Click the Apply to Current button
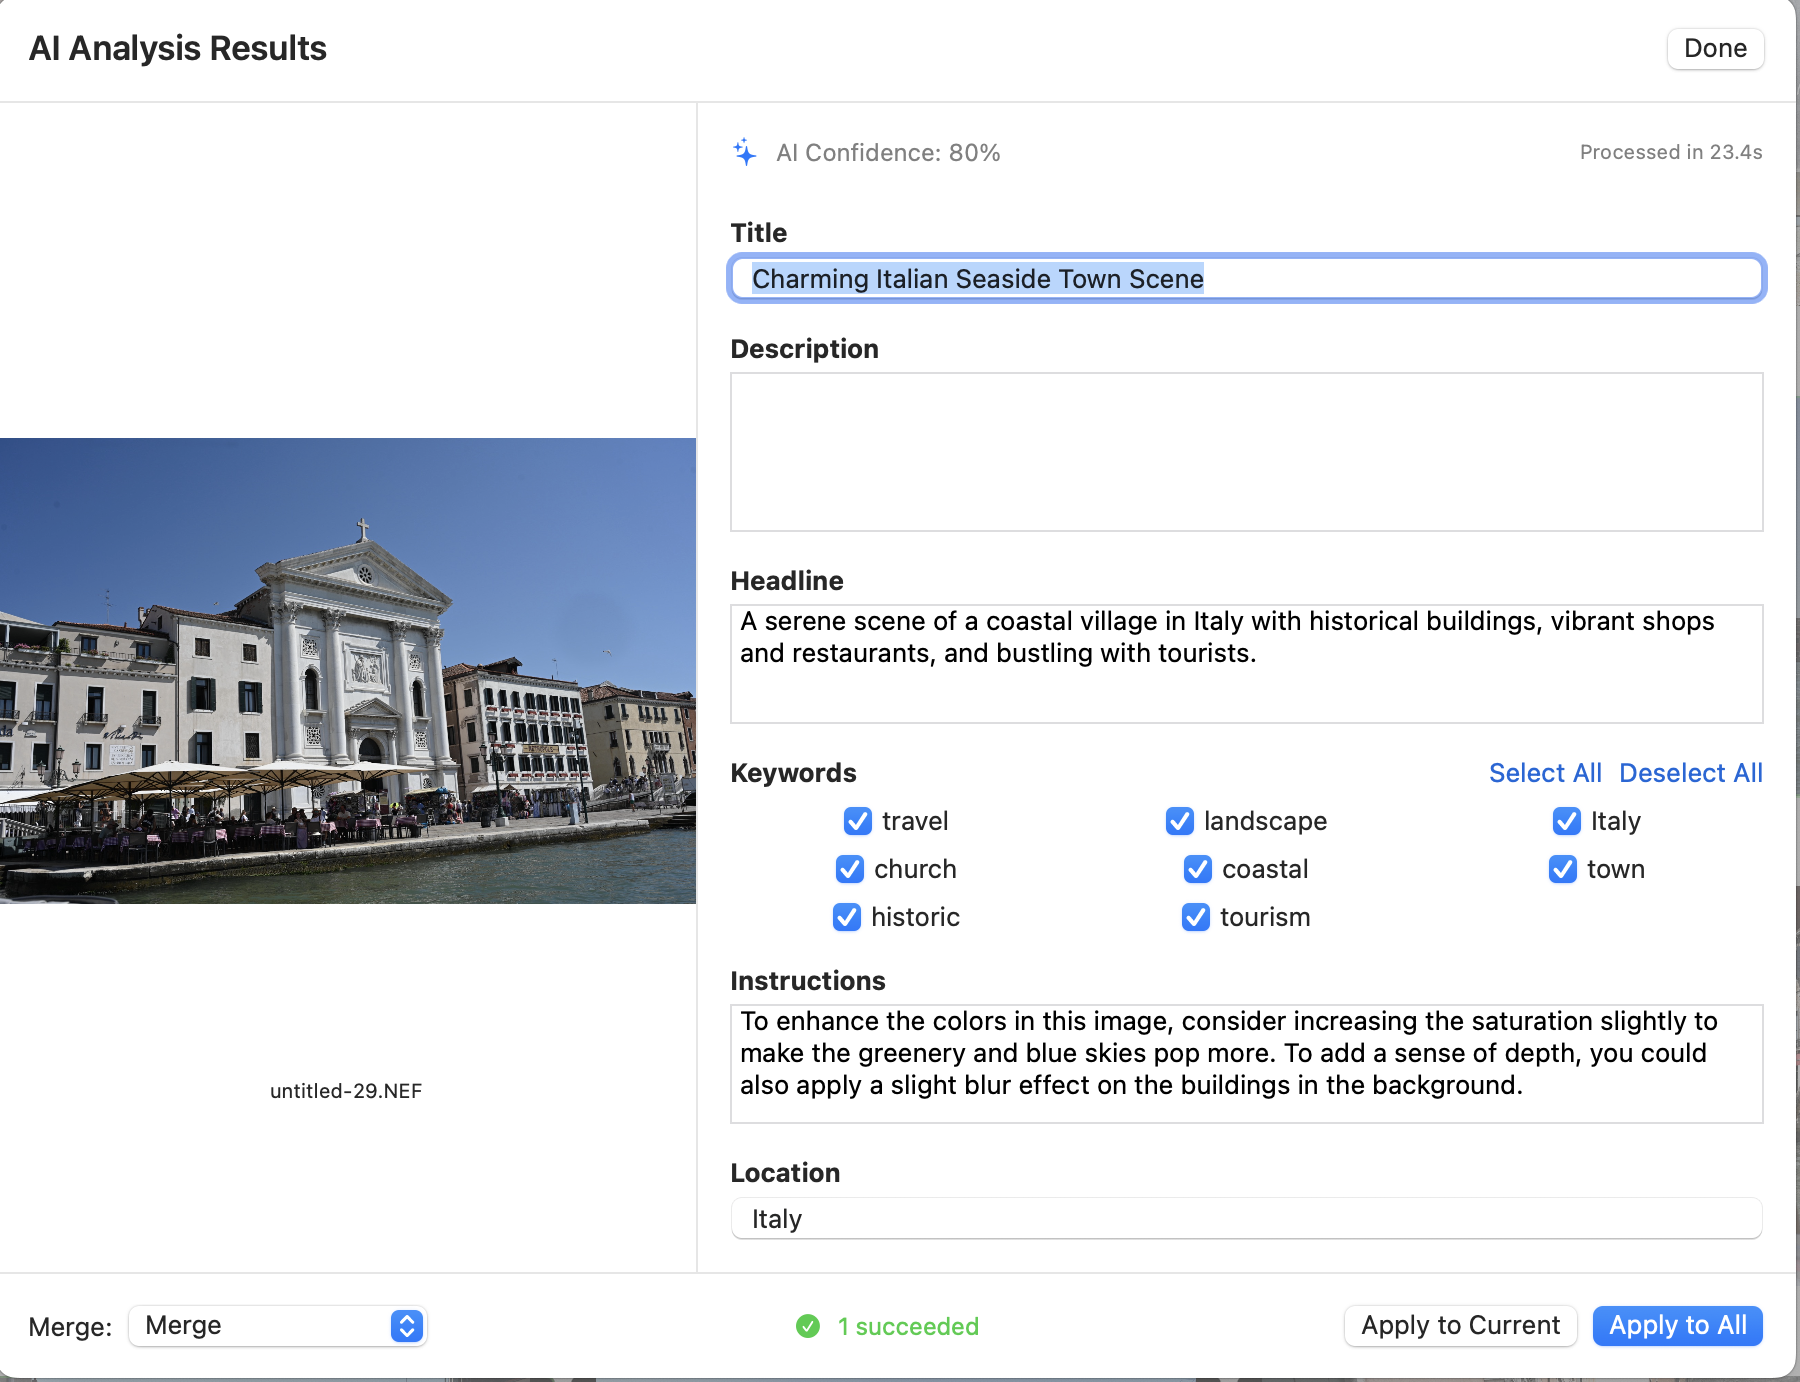The height and width of the screenshot is (1382, 1800). (x=1460, y=1325)
